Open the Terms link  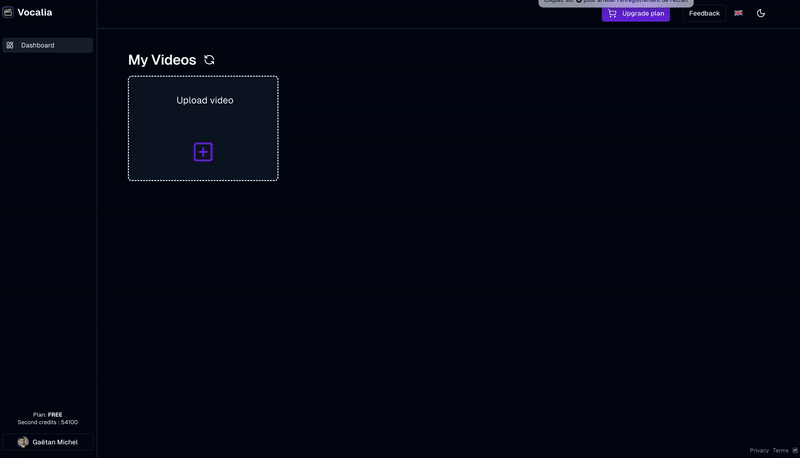click(780, 451)
